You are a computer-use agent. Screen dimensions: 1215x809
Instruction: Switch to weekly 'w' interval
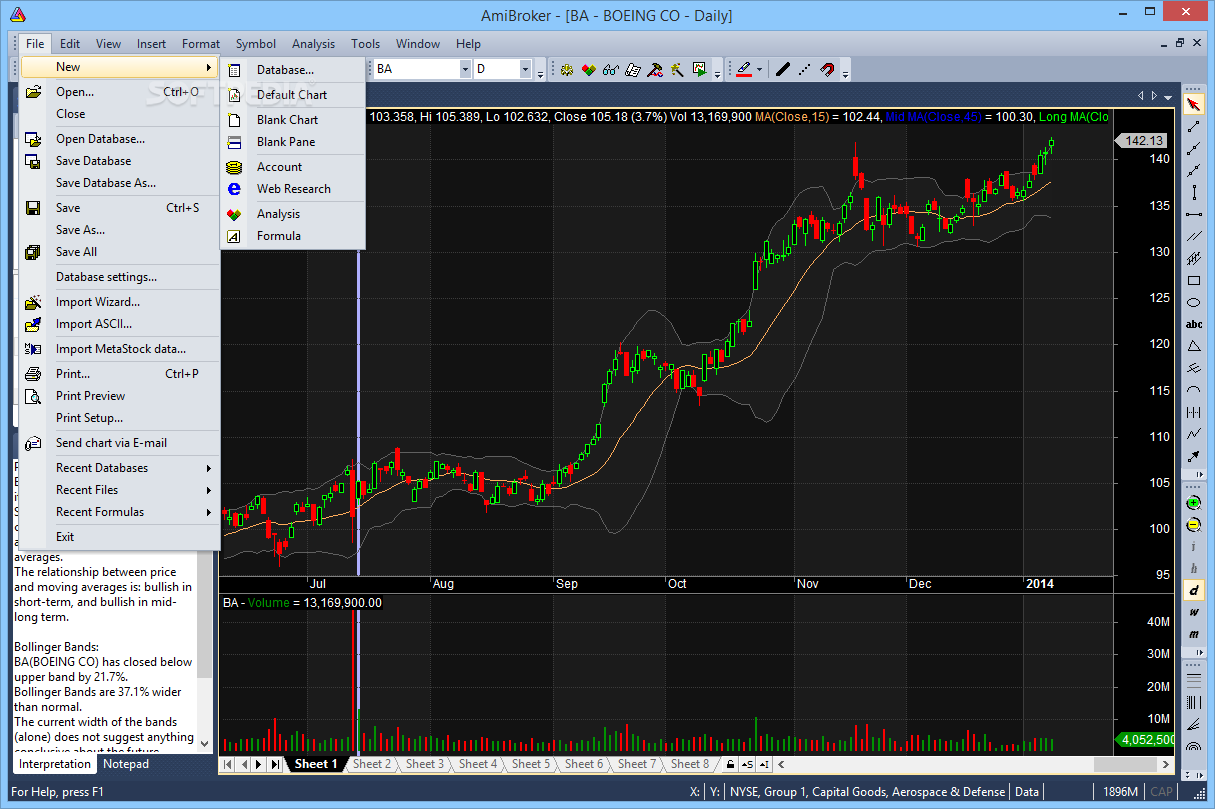tap(1193, 612)
